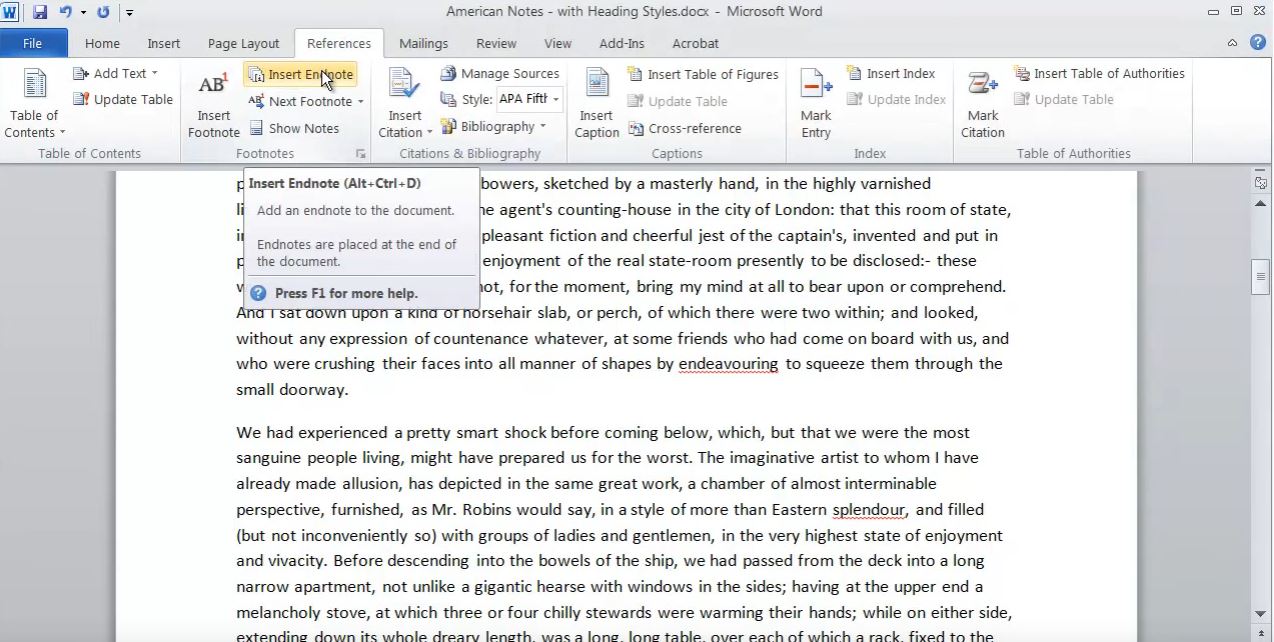Click the Undo button
This screenshot has width=1274, height=642.
coord(66,12)
